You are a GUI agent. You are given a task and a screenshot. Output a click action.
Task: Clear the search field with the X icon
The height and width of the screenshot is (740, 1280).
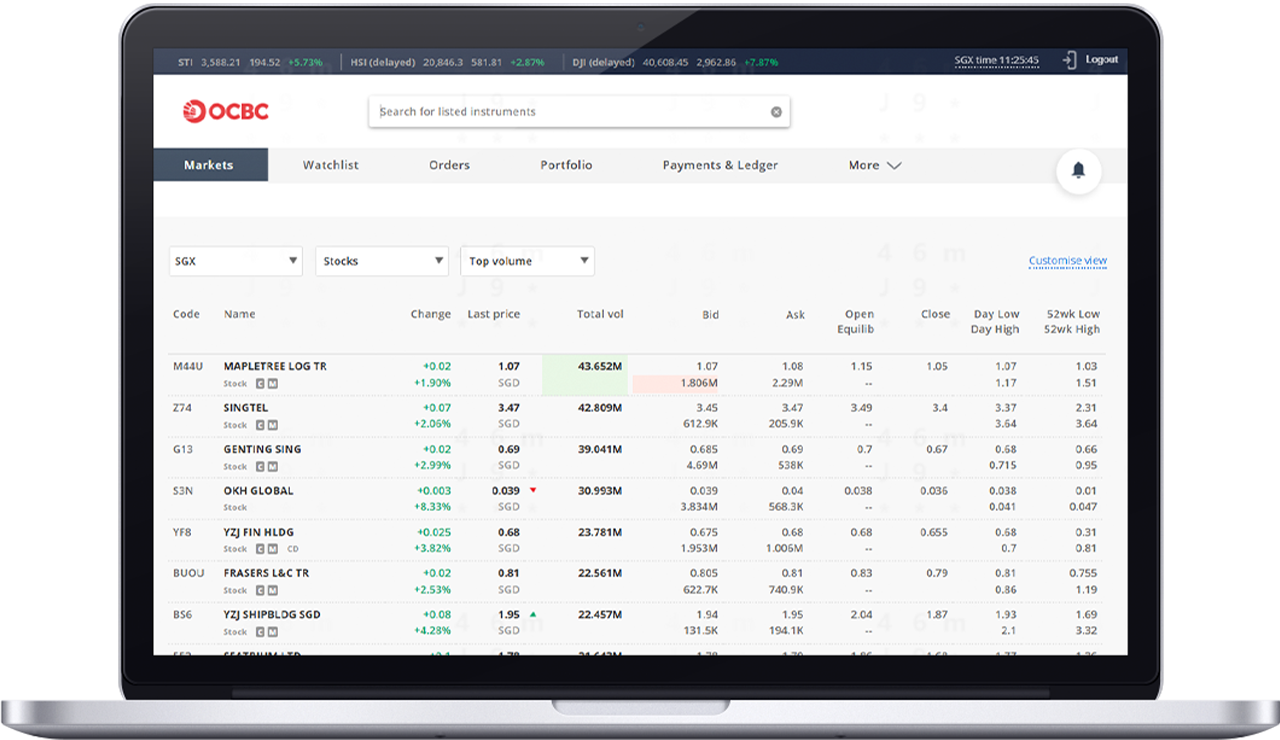pyautogui.click(x=776, y=112)
